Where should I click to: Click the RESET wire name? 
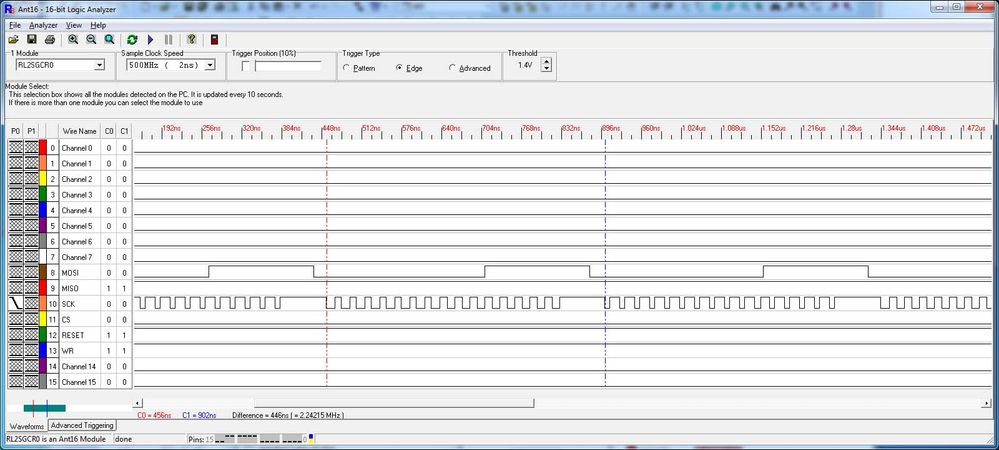(71, 335)
